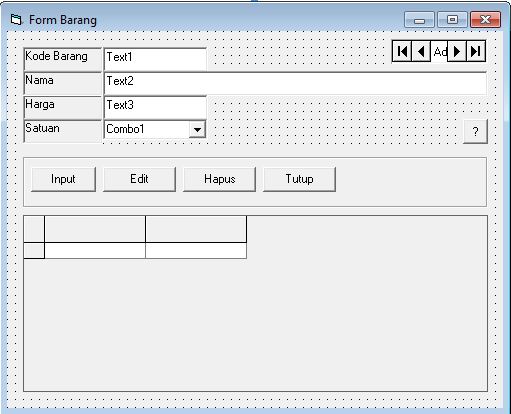Click the grid's second column header
The width and height of the screenshot is (511, 414).
coord(196,229)
